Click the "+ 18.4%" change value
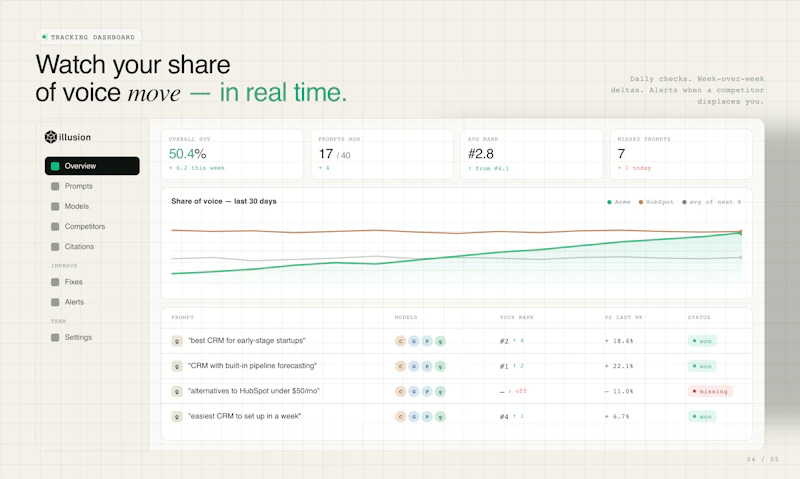This screenshot has height=479, width=800. coord(619,341)
